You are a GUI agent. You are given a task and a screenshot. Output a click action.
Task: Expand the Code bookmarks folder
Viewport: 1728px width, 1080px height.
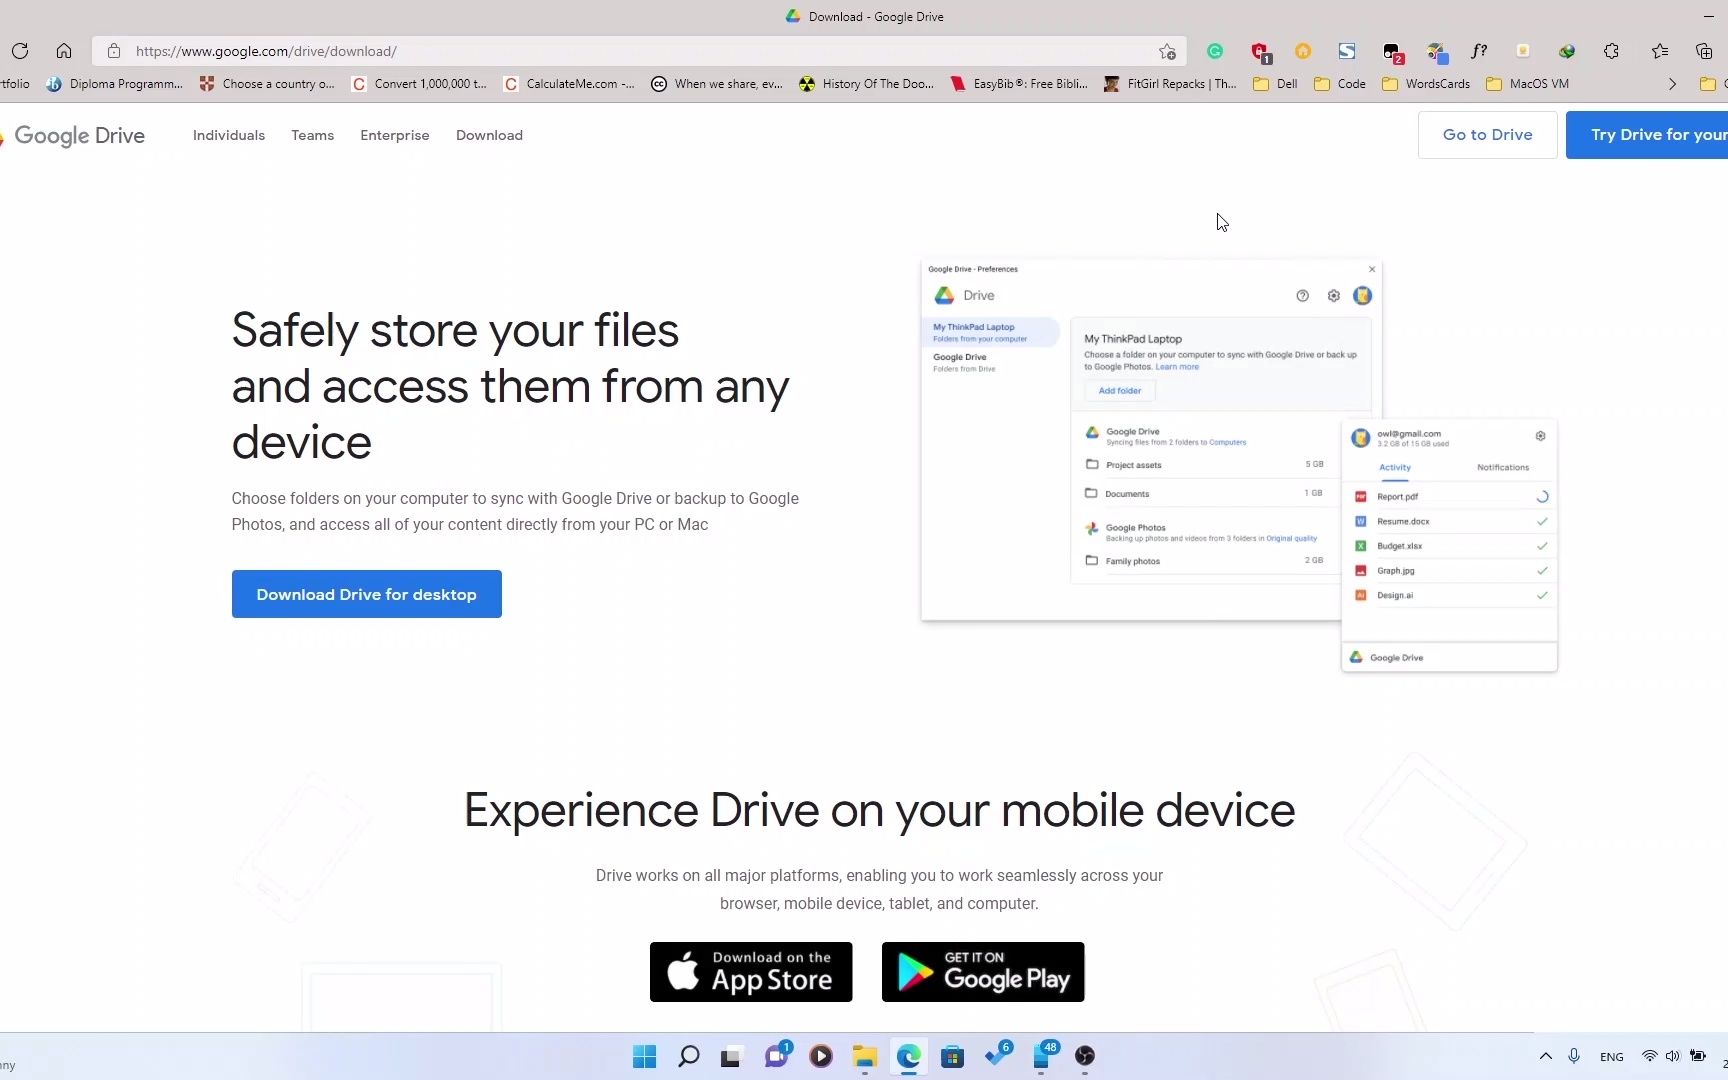tap(1340, 84)
